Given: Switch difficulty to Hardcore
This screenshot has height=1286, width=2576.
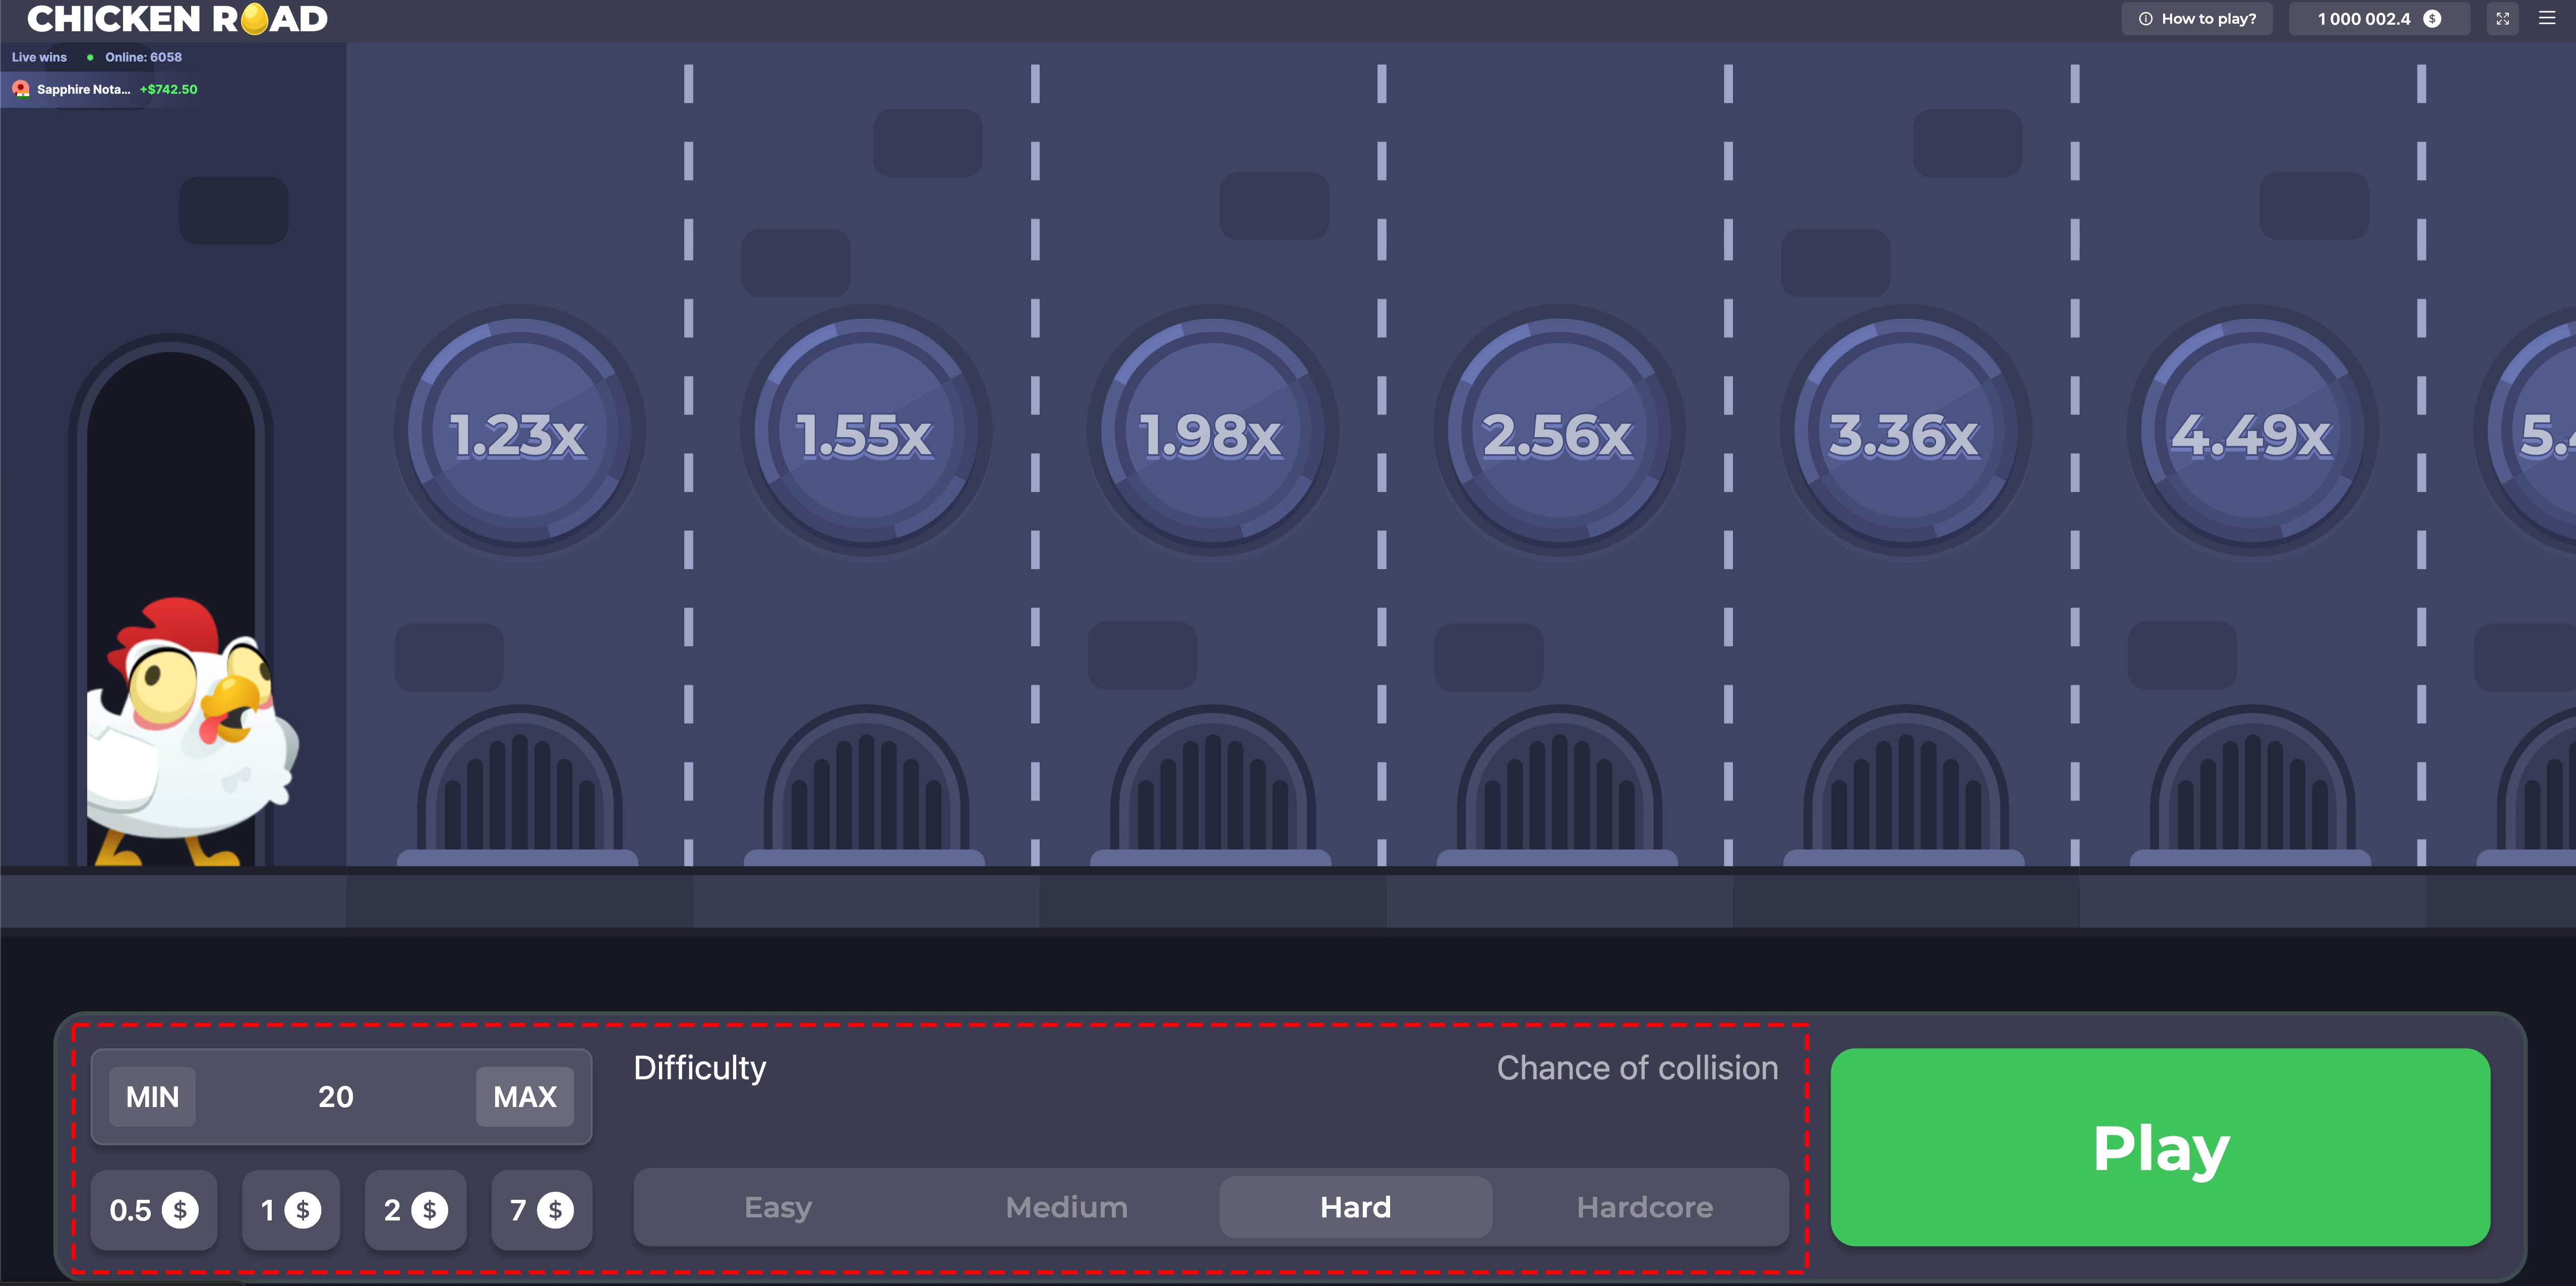Looking at the screenshot, I should [1644, 1207].
